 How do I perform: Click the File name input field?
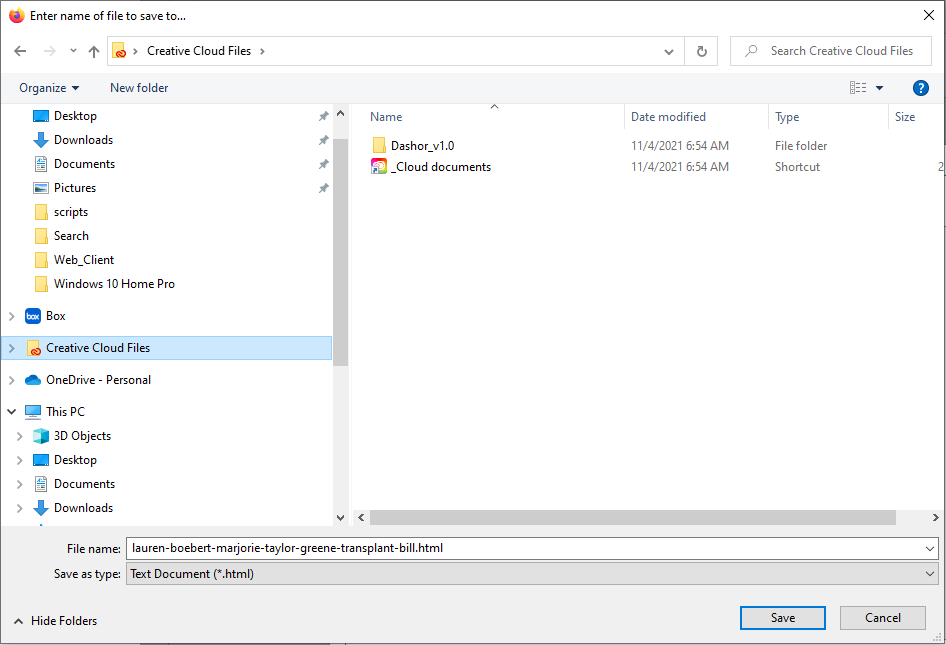click(525, 548)
